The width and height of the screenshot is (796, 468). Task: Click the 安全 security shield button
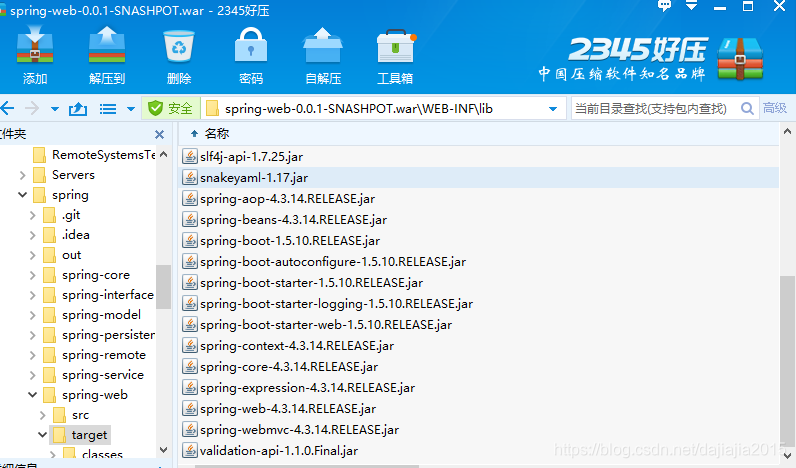[x=171, y=108]
